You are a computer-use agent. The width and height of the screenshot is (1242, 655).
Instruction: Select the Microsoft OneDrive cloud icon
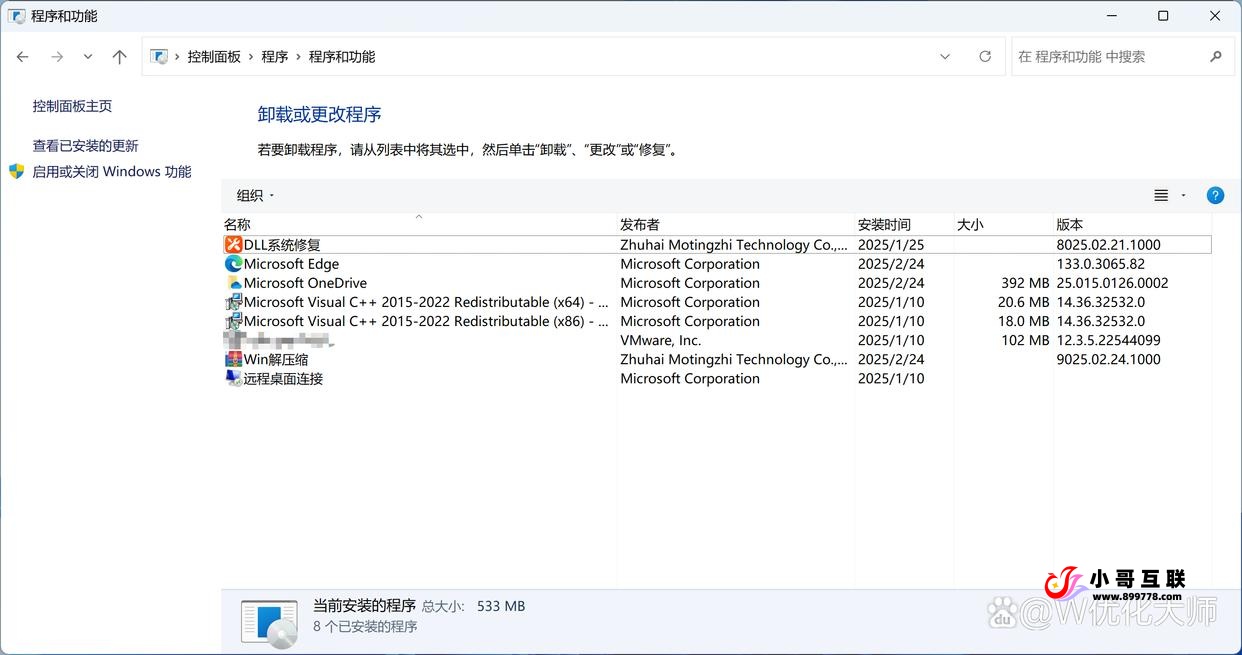(233, 283)
